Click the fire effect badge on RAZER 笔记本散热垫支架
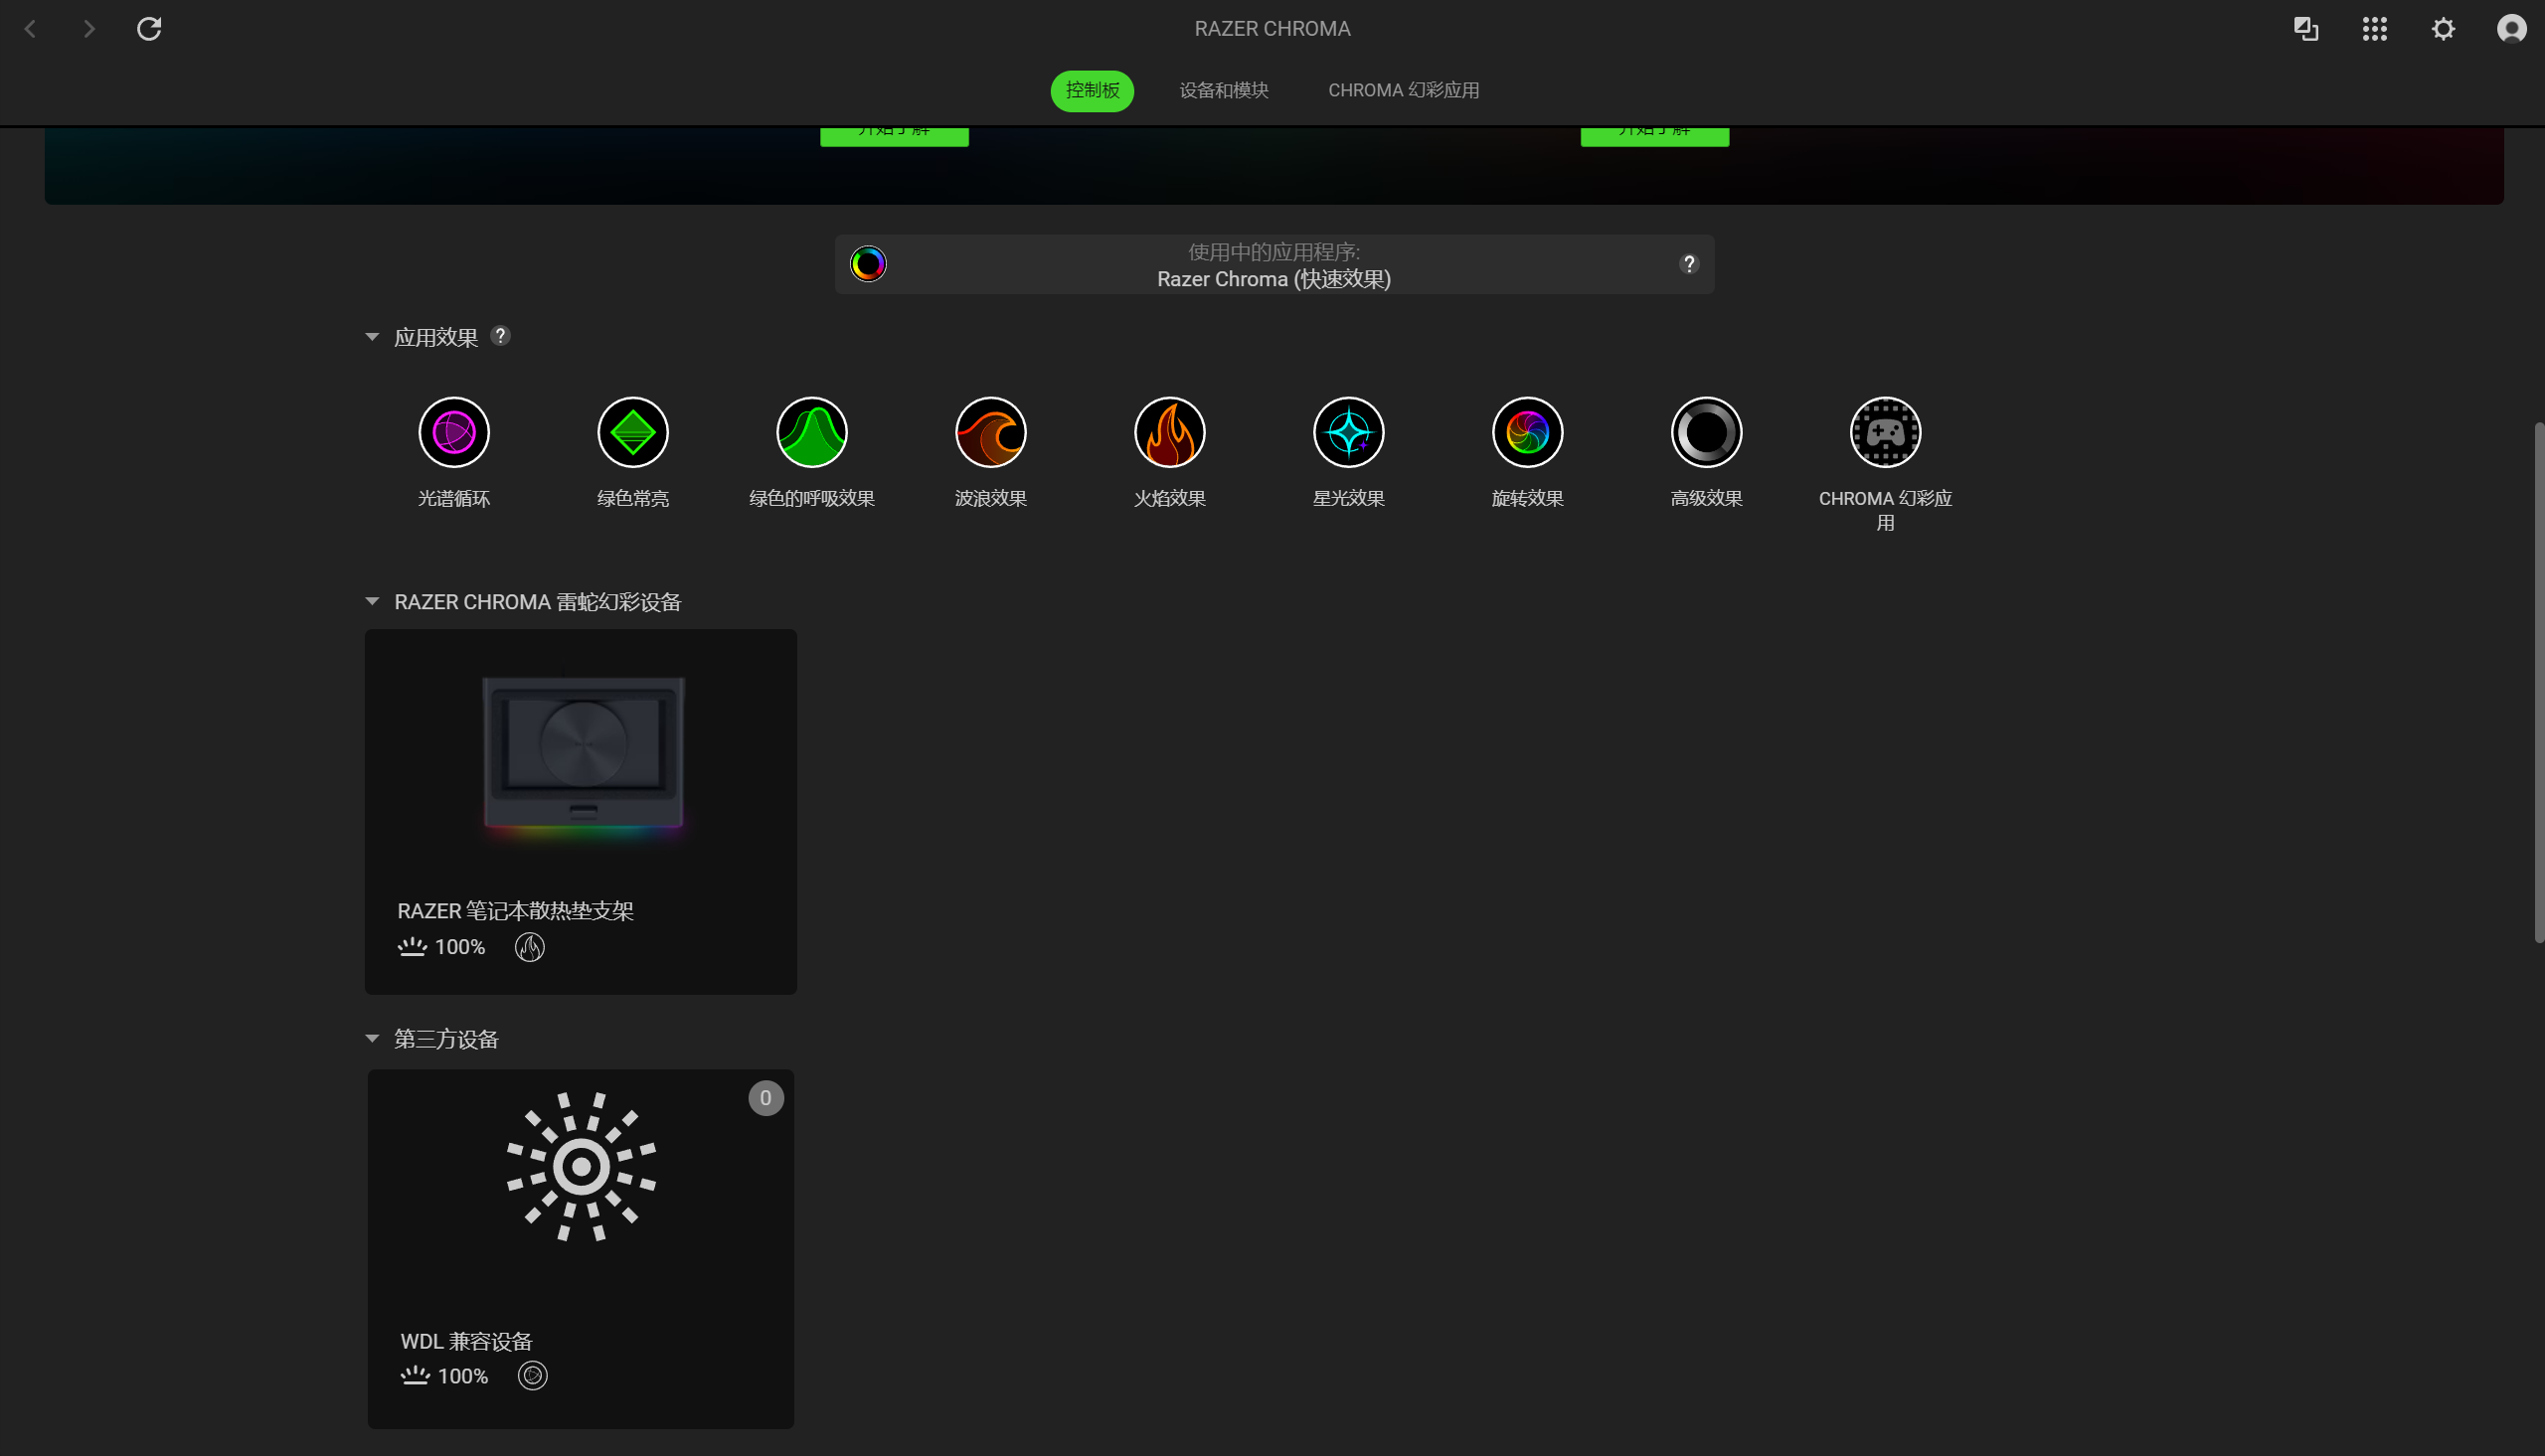2545x1456 pixels. pos(530,947)
